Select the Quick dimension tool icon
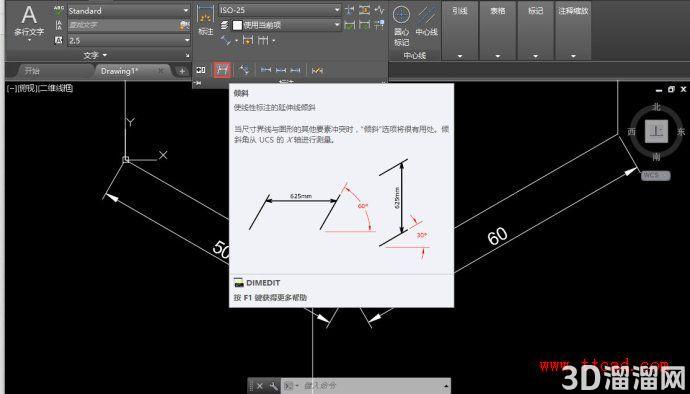 (248, 41)
